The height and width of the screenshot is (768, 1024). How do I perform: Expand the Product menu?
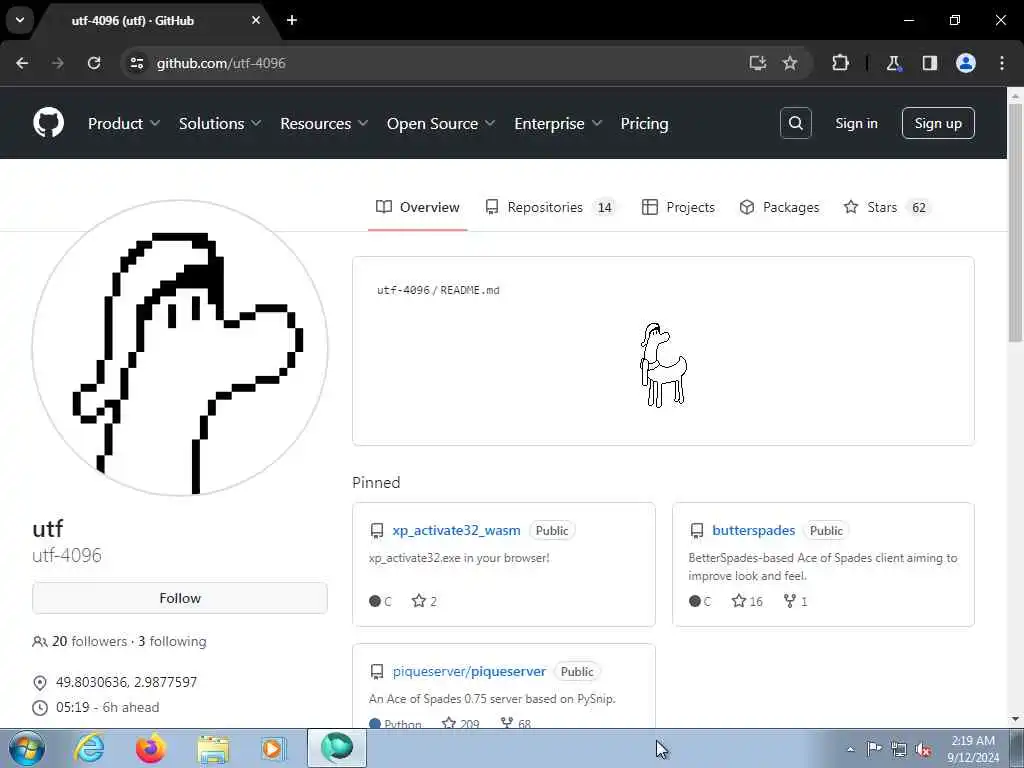pyautogui.click(x=124, y=123)
